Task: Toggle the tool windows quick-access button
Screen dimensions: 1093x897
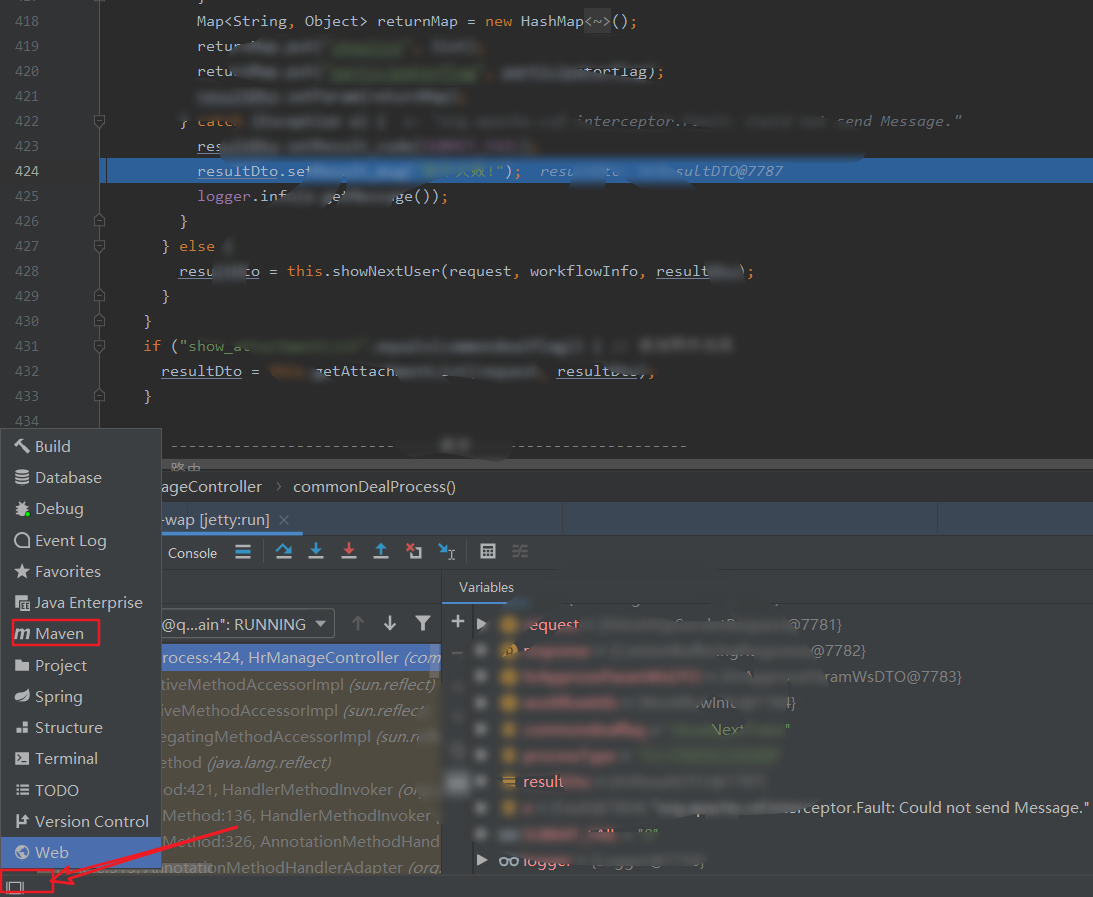Action: click(x=15, y=887)
